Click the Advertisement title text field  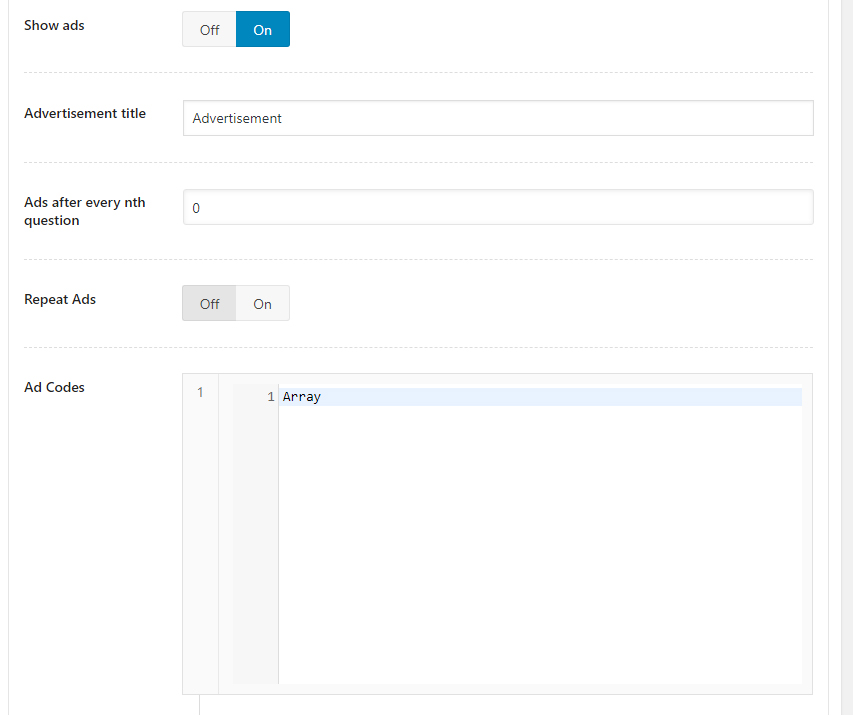click(x=497, y=118)
